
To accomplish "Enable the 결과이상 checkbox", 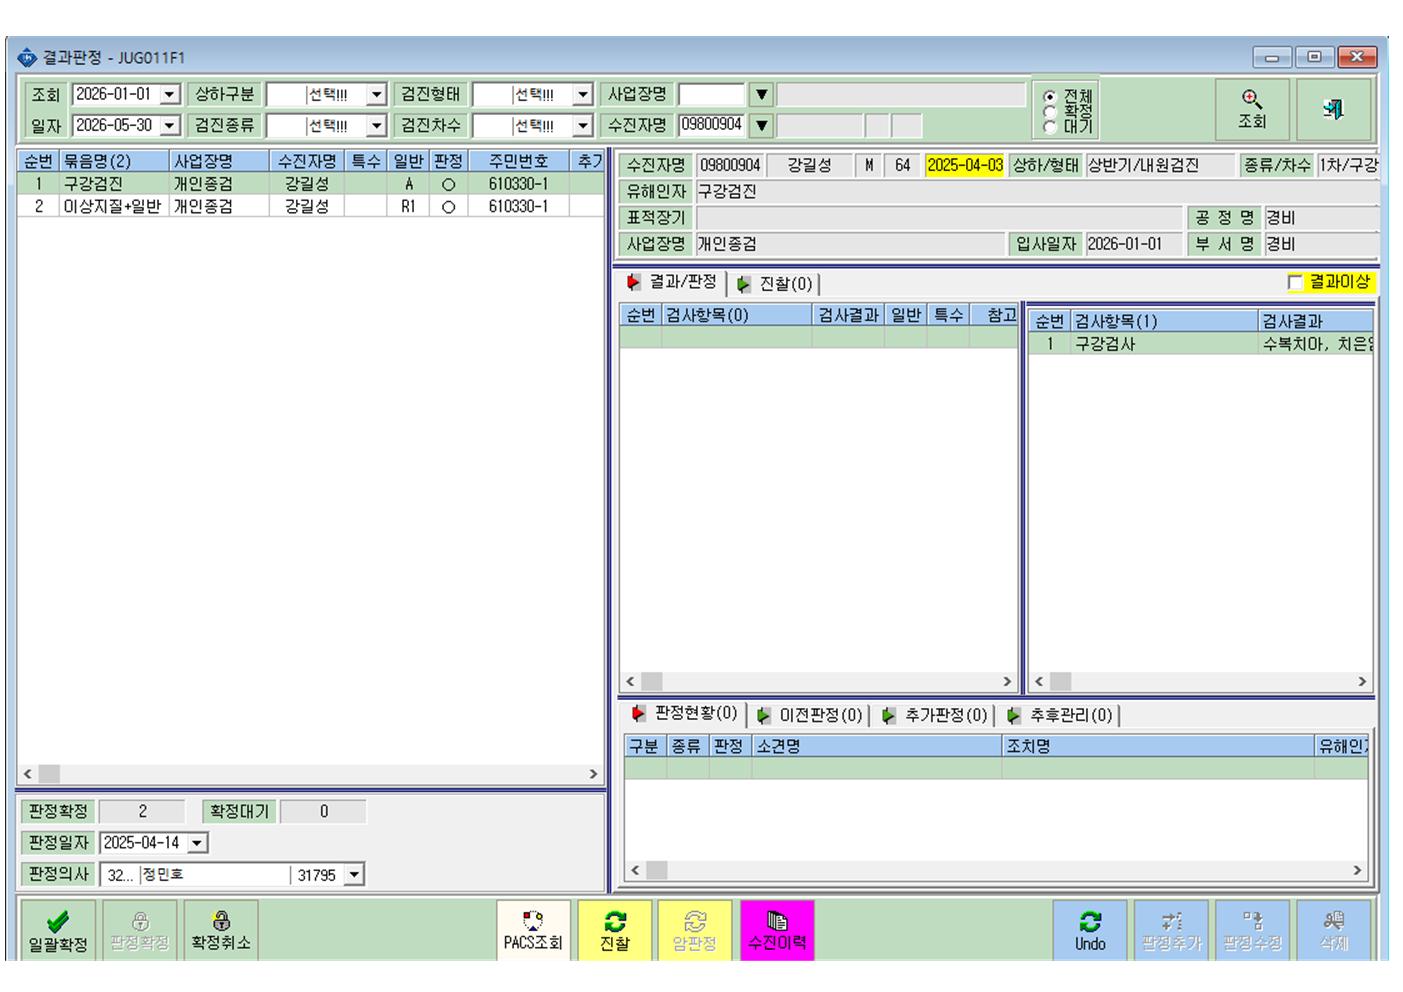I will point(1295,283).
